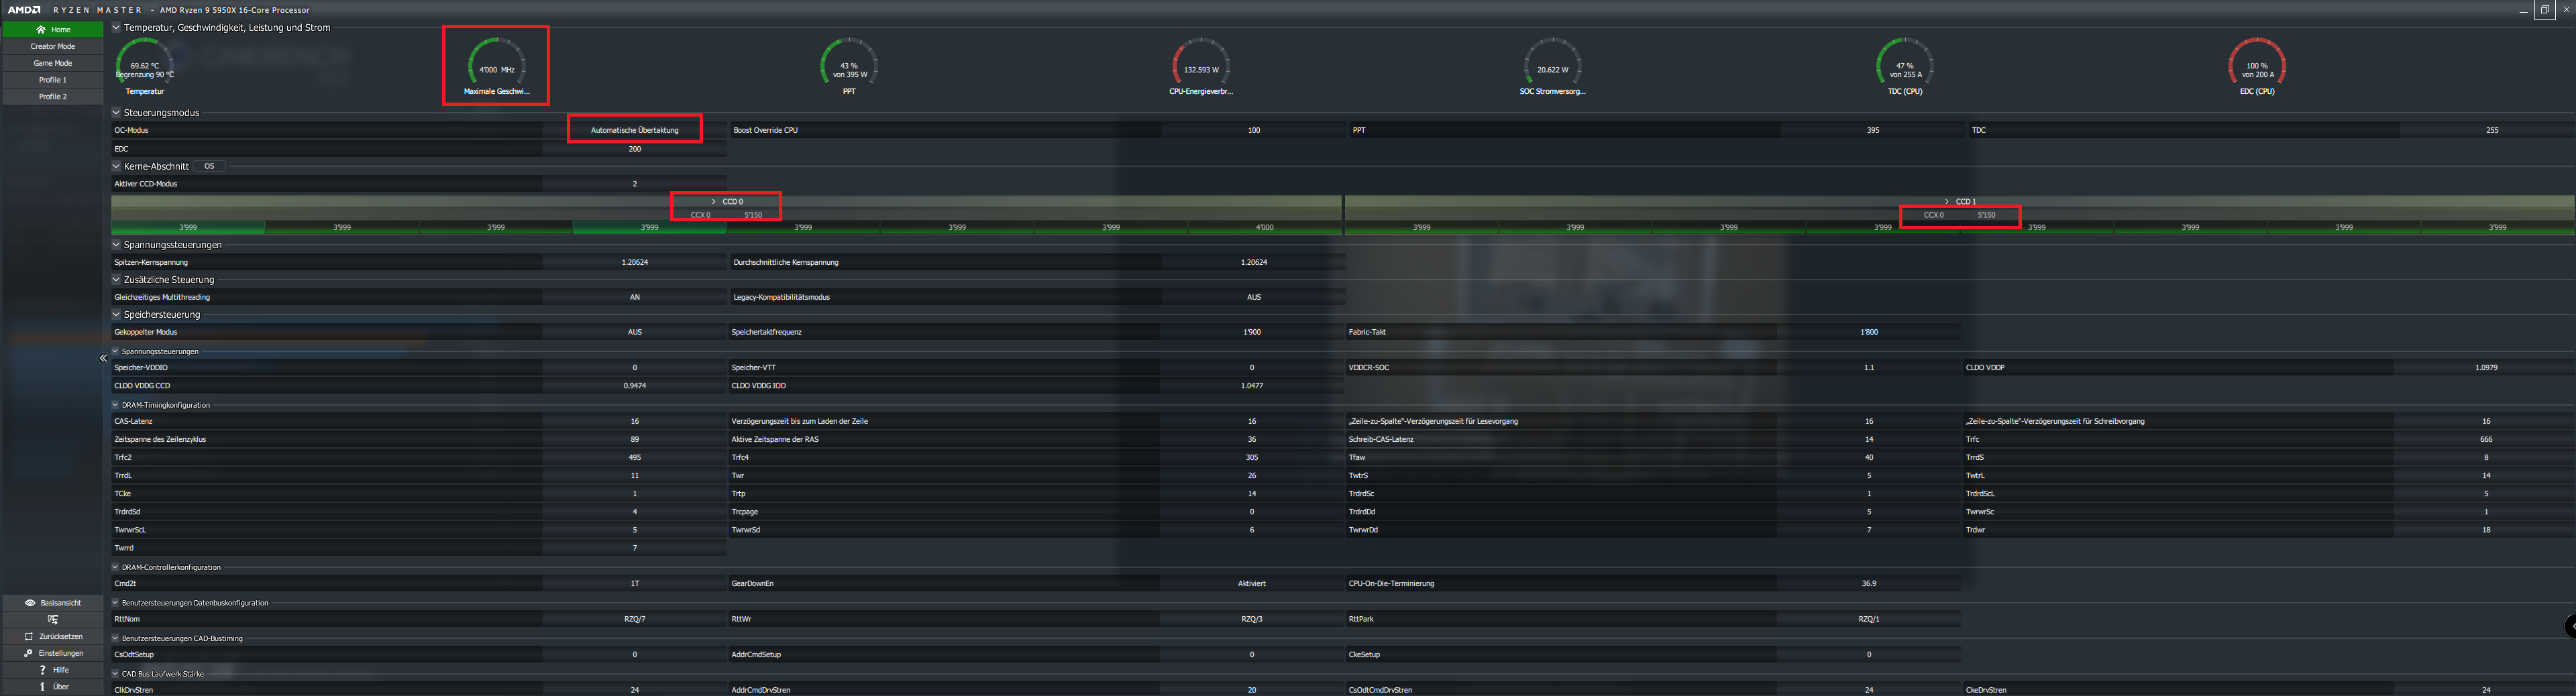The image size is (2576, 696).
Task: Collapse the Temperatur, Geschwindigkeit, Leistung und Strom section
Action: pos(116,28)
